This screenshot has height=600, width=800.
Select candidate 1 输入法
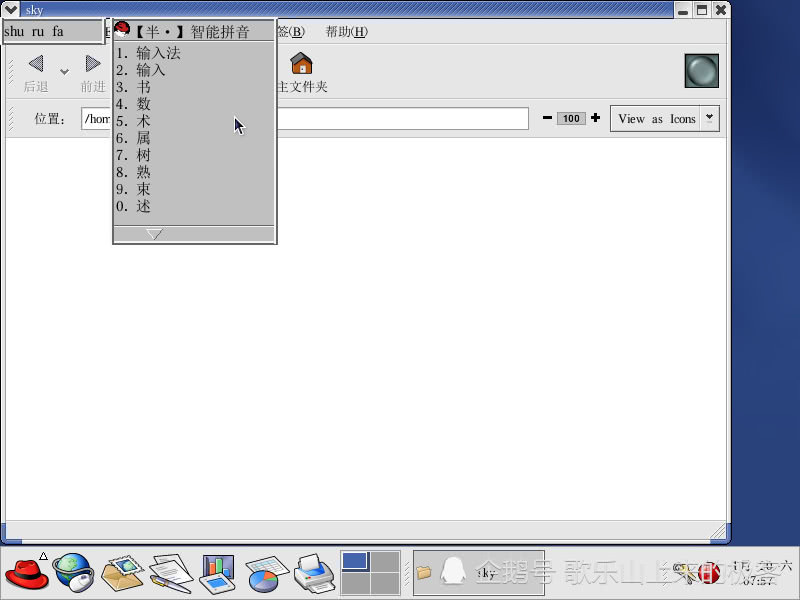[x=148, y=53]
